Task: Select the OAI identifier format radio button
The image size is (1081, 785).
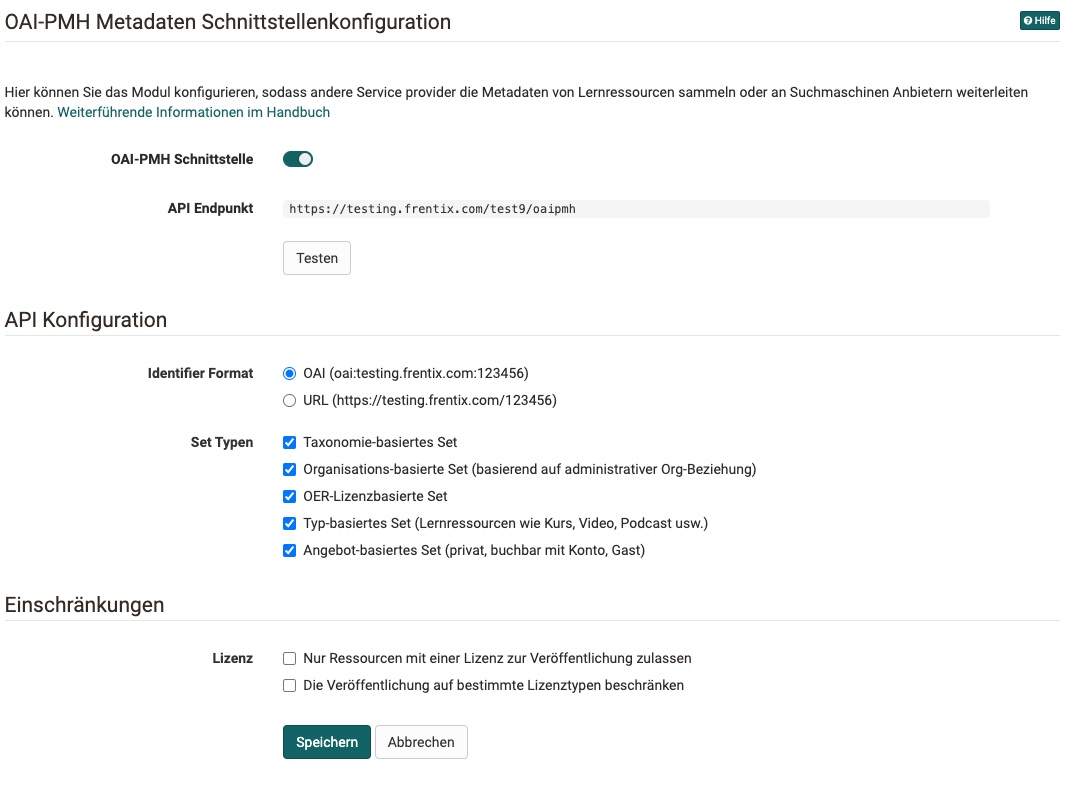Action: pyautogui.click(x=290, y=374)
